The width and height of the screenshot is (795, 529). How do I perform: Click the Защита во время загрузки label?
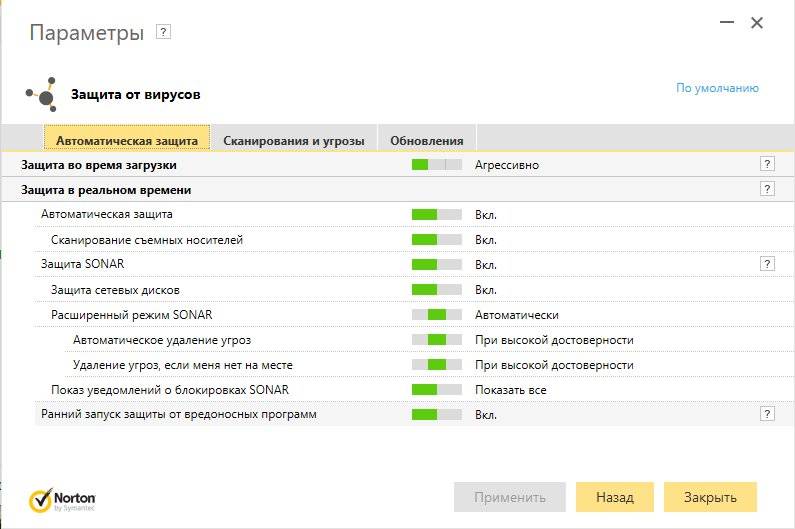pyautogui.click(x=99, y=165)
